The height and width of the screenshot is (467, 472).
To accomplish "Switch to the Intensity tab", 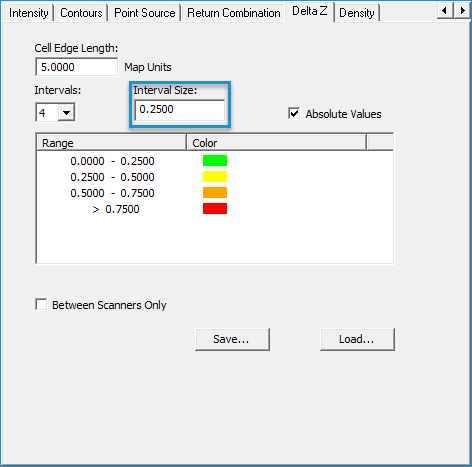I will point(28,13).
